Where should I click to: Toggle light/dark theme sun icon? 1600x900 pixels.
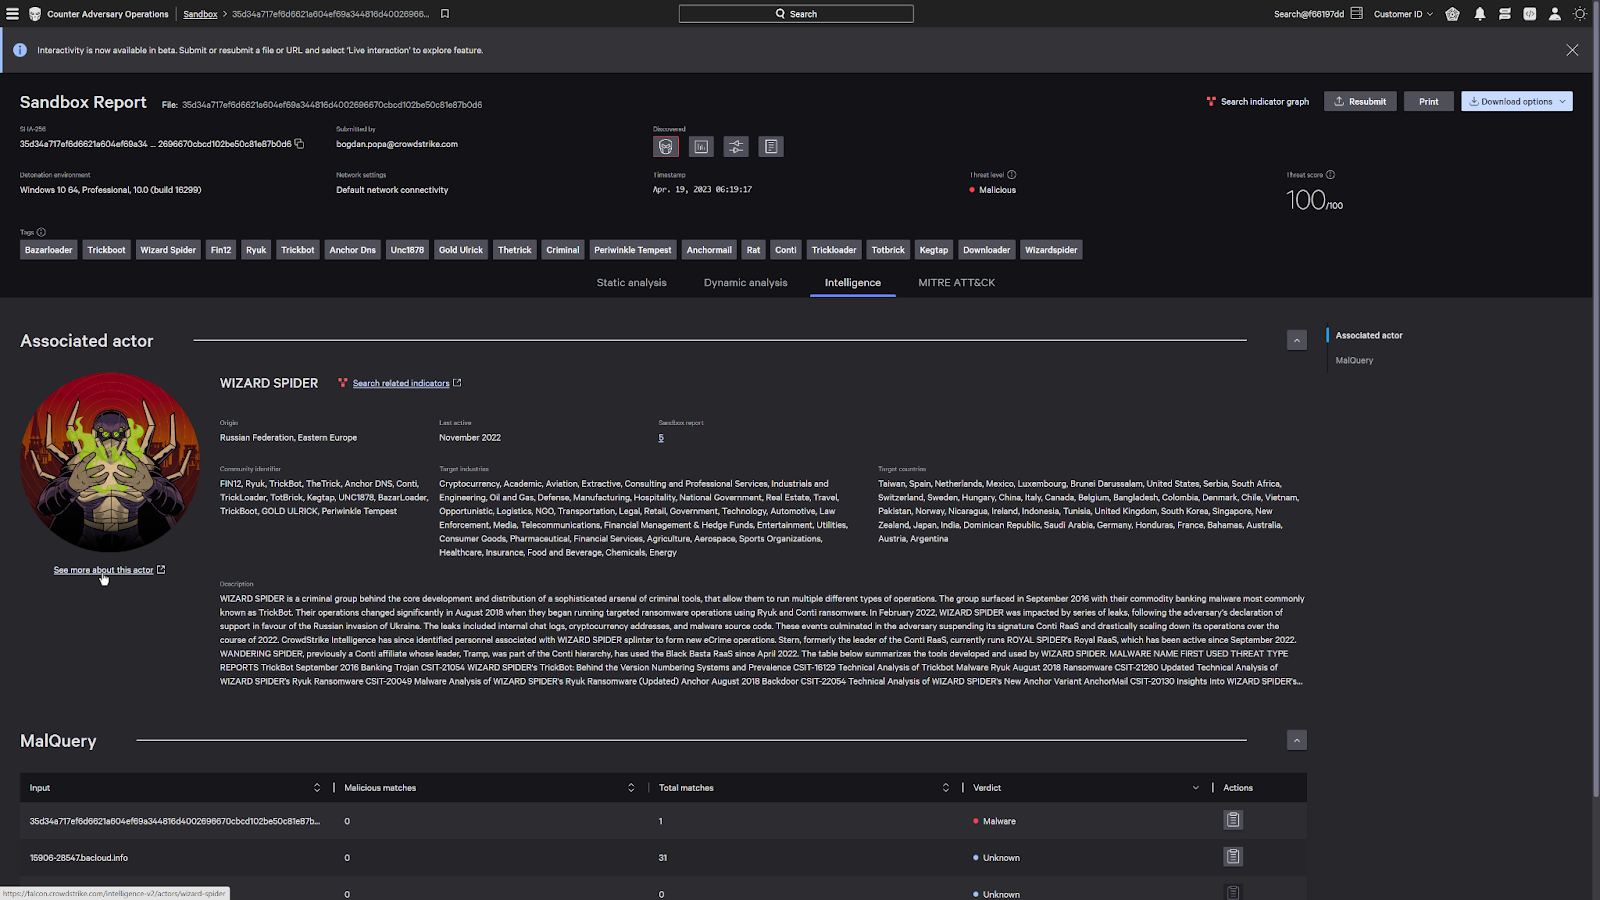(1580, 14)
